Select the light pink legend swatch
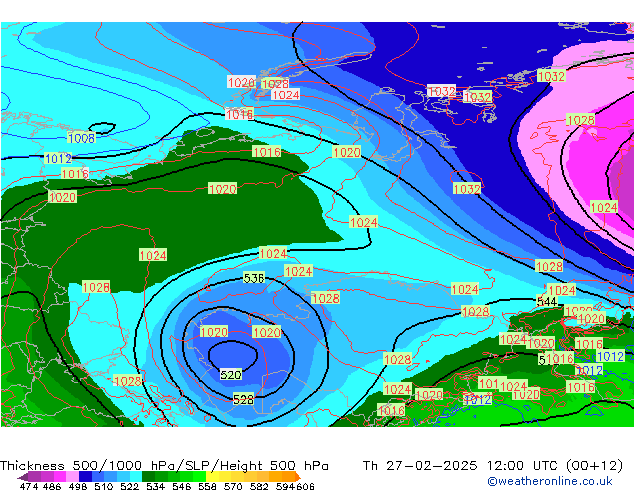Image resolution: width=634 pixels, height=490 pixels. pos(72,476)
